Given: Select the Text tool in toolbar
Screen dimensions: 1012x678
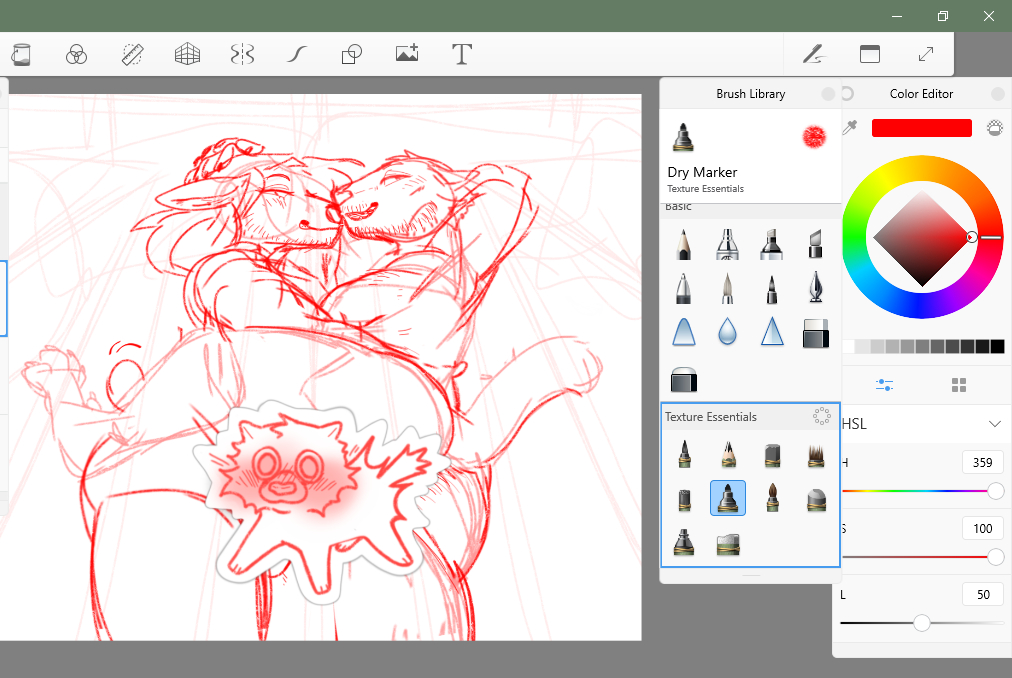Looking at the screenshot, I should pyautogui.click(x=461, y=54).
